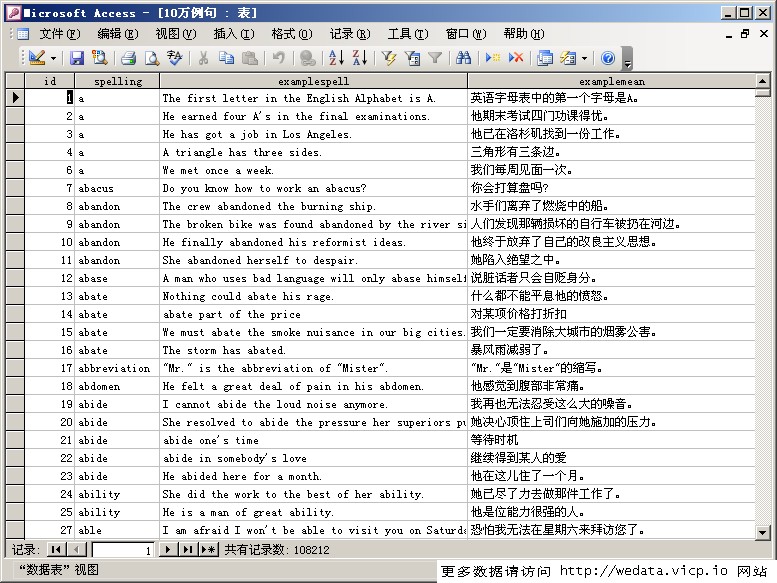The image size is (777, 583).
Task: Paste from clipboard icon
Action: (250, 58)
